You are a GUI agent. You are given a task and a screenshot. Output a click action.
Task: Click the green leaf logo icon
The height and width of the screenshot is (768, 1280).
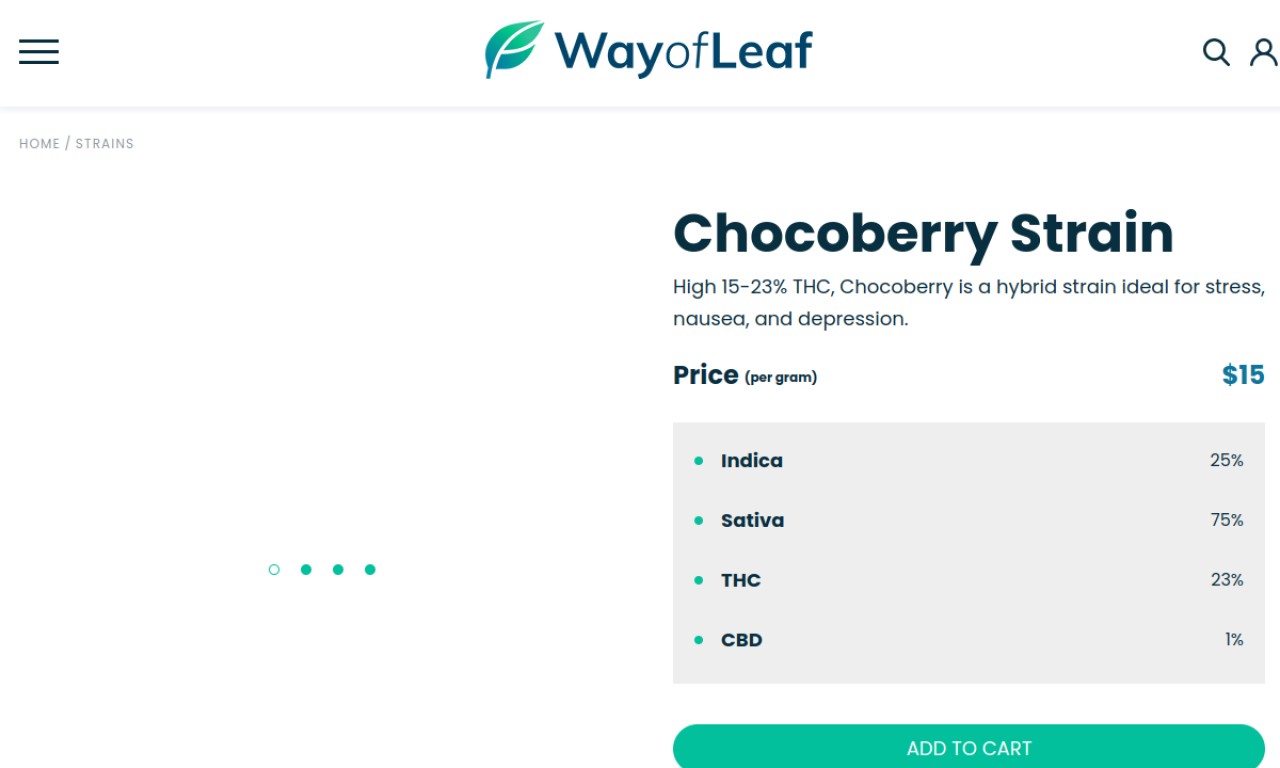(x=514, y=49)
